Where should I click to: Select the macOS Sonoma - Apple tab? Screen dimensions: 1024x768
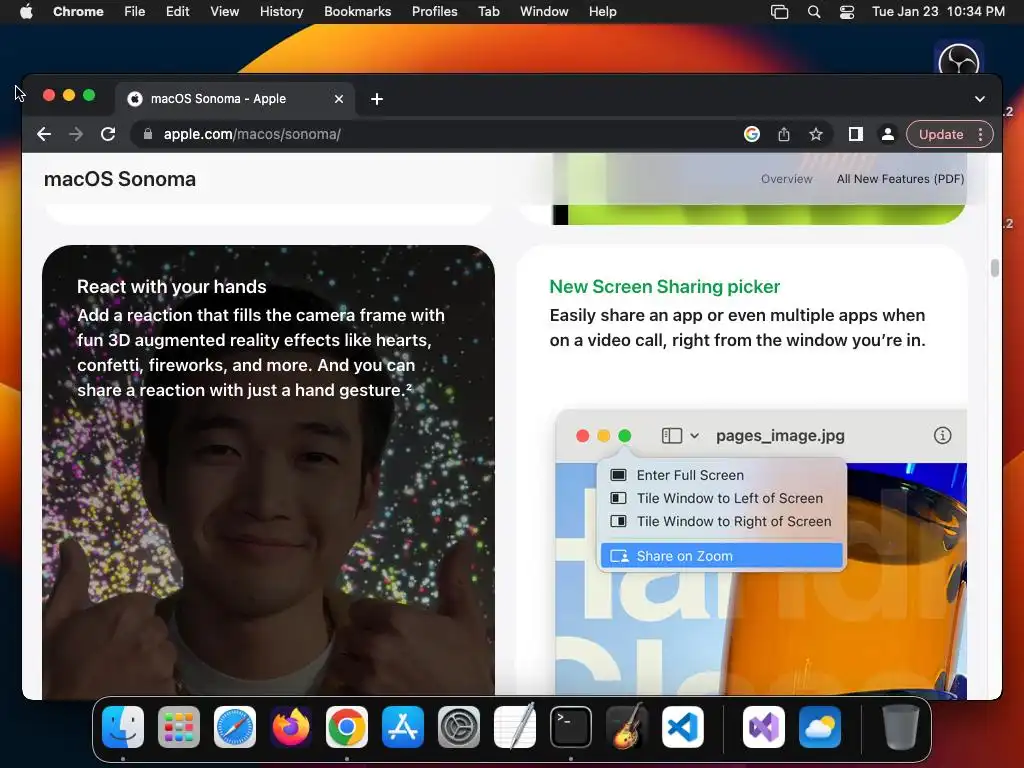(236, 99)
